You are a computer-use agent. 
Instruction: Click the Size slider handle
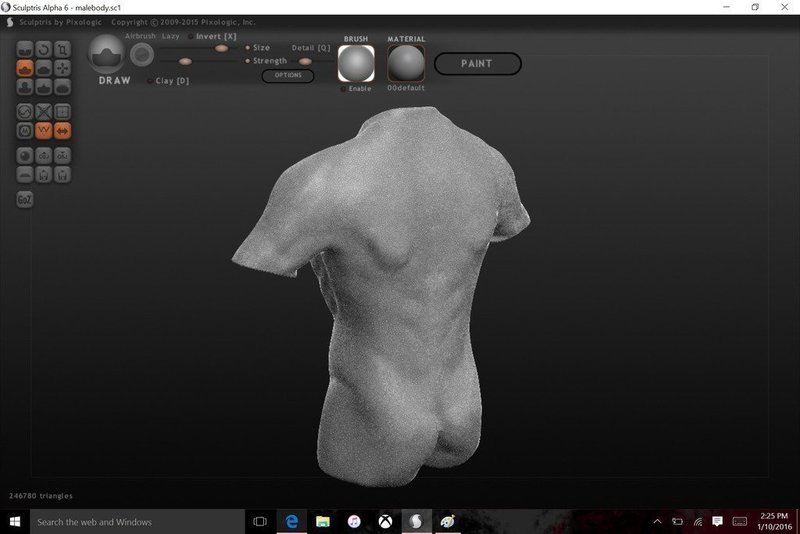(x=221, y=48)
